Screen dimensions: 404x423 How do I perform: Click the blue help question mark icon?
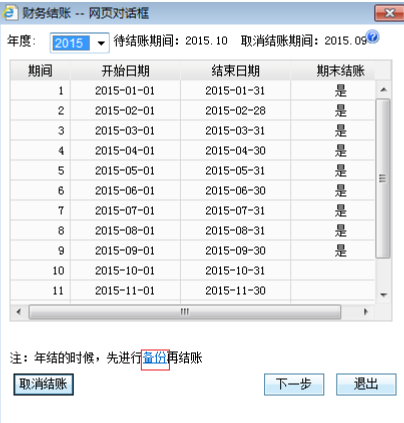tap(373, 36)
